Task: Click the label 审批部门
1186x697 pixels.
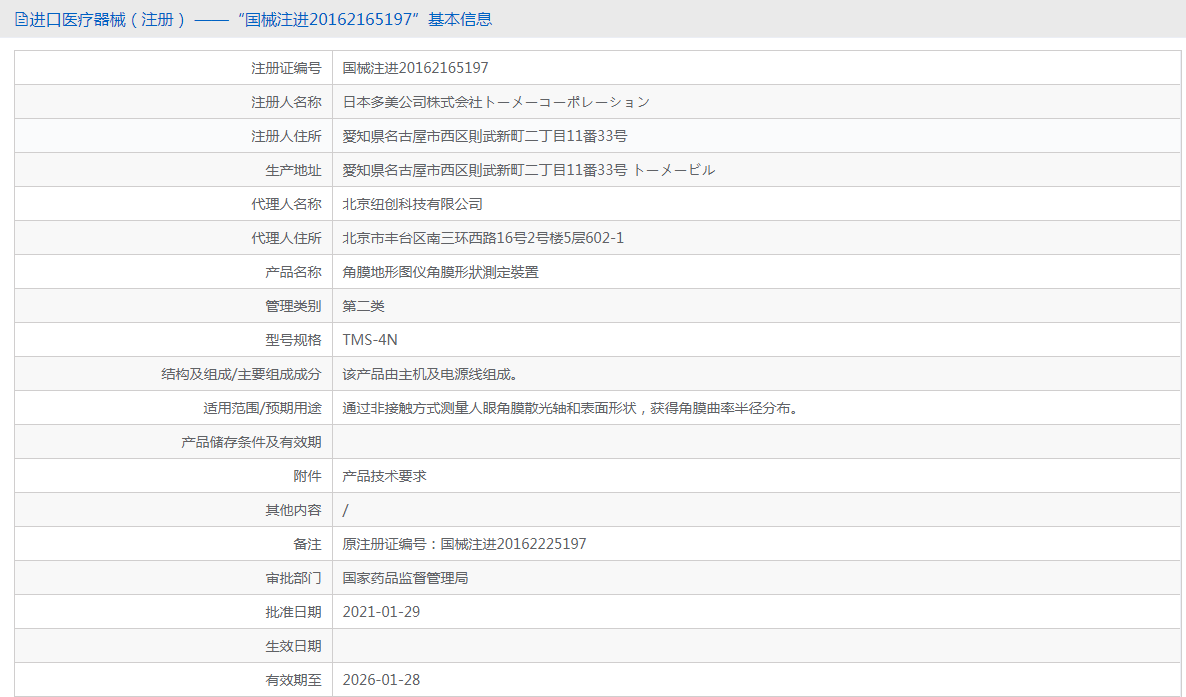Action: tap(293, 579)
